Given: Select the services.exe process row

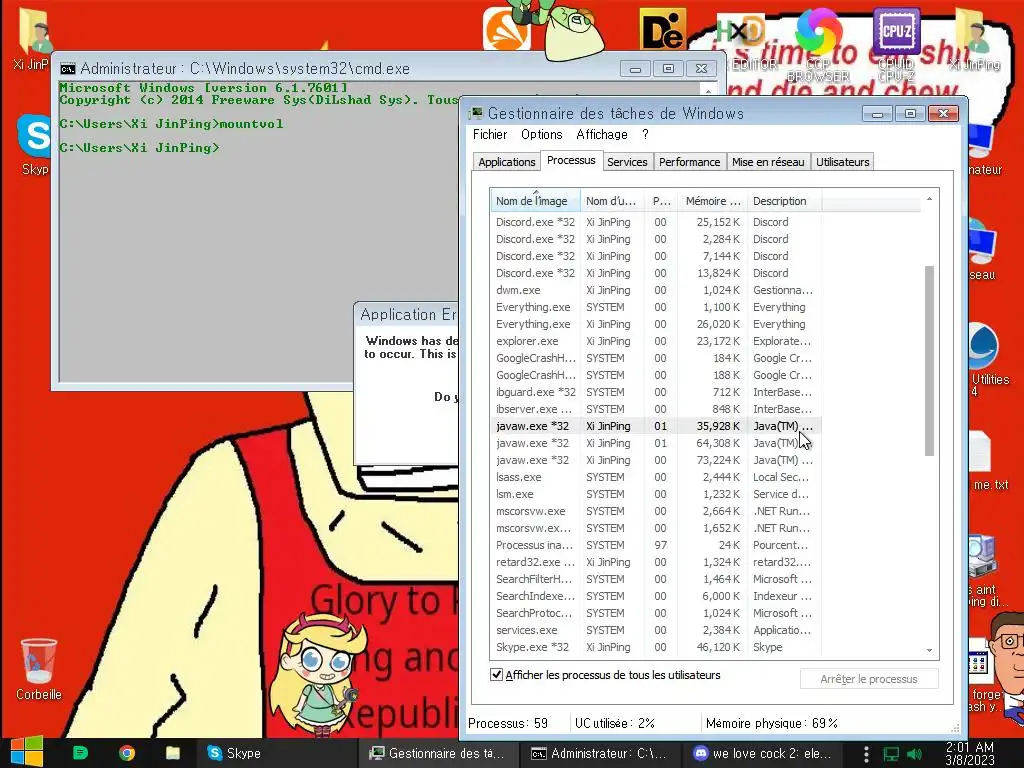Looking at the screenshot, I should (655, 630).
